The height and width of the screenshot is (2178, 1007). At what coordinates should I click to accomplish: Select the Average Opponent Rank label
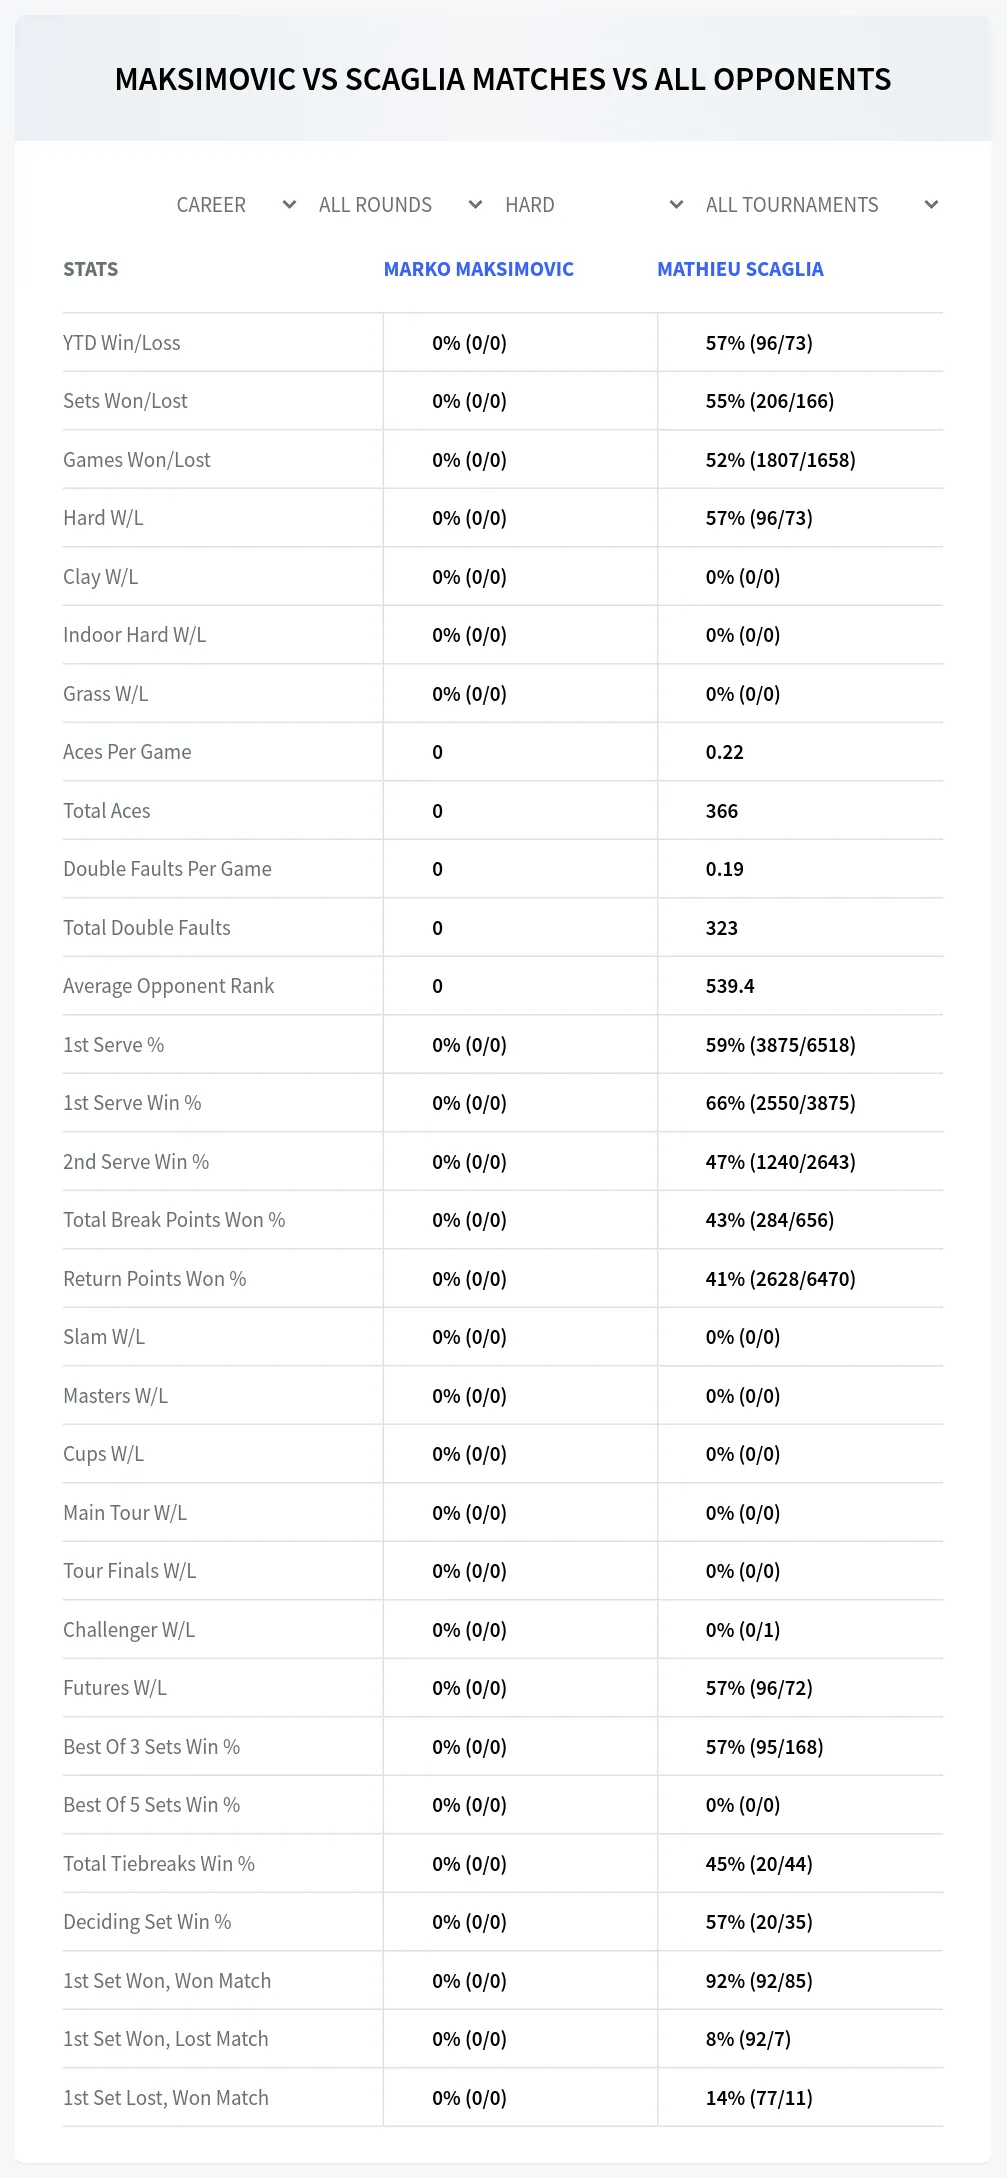point(168,986)
